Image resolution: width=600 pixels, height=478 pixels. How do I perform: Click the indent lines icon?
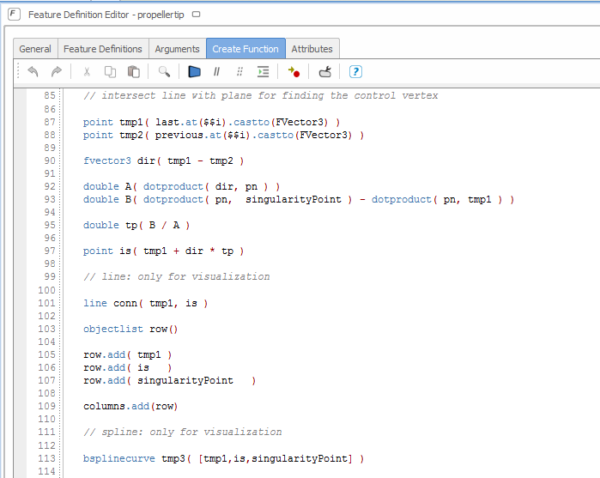(x=263, y=72)
